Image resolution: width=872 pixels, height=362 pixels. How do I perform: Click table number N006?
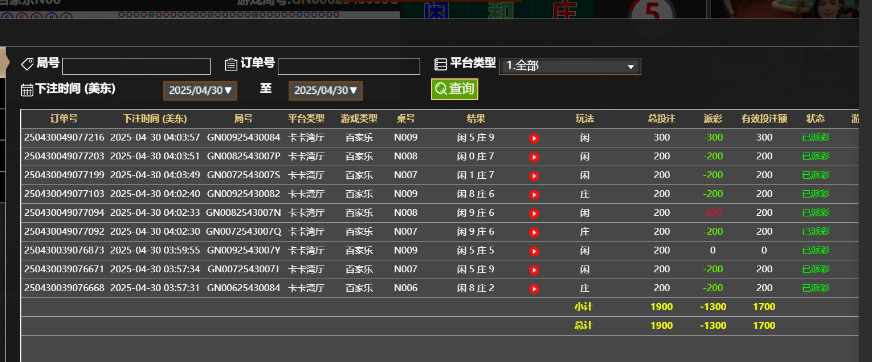[405, 288]
